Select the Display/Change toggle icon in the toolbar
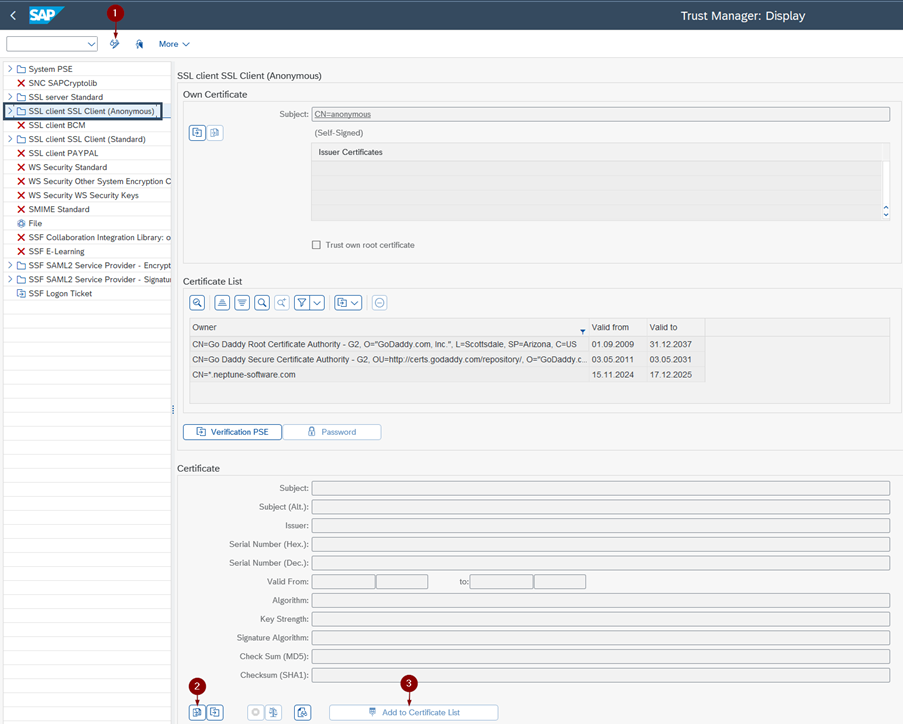The height and width of the screenshot is (724, 903). coord(114,43)
